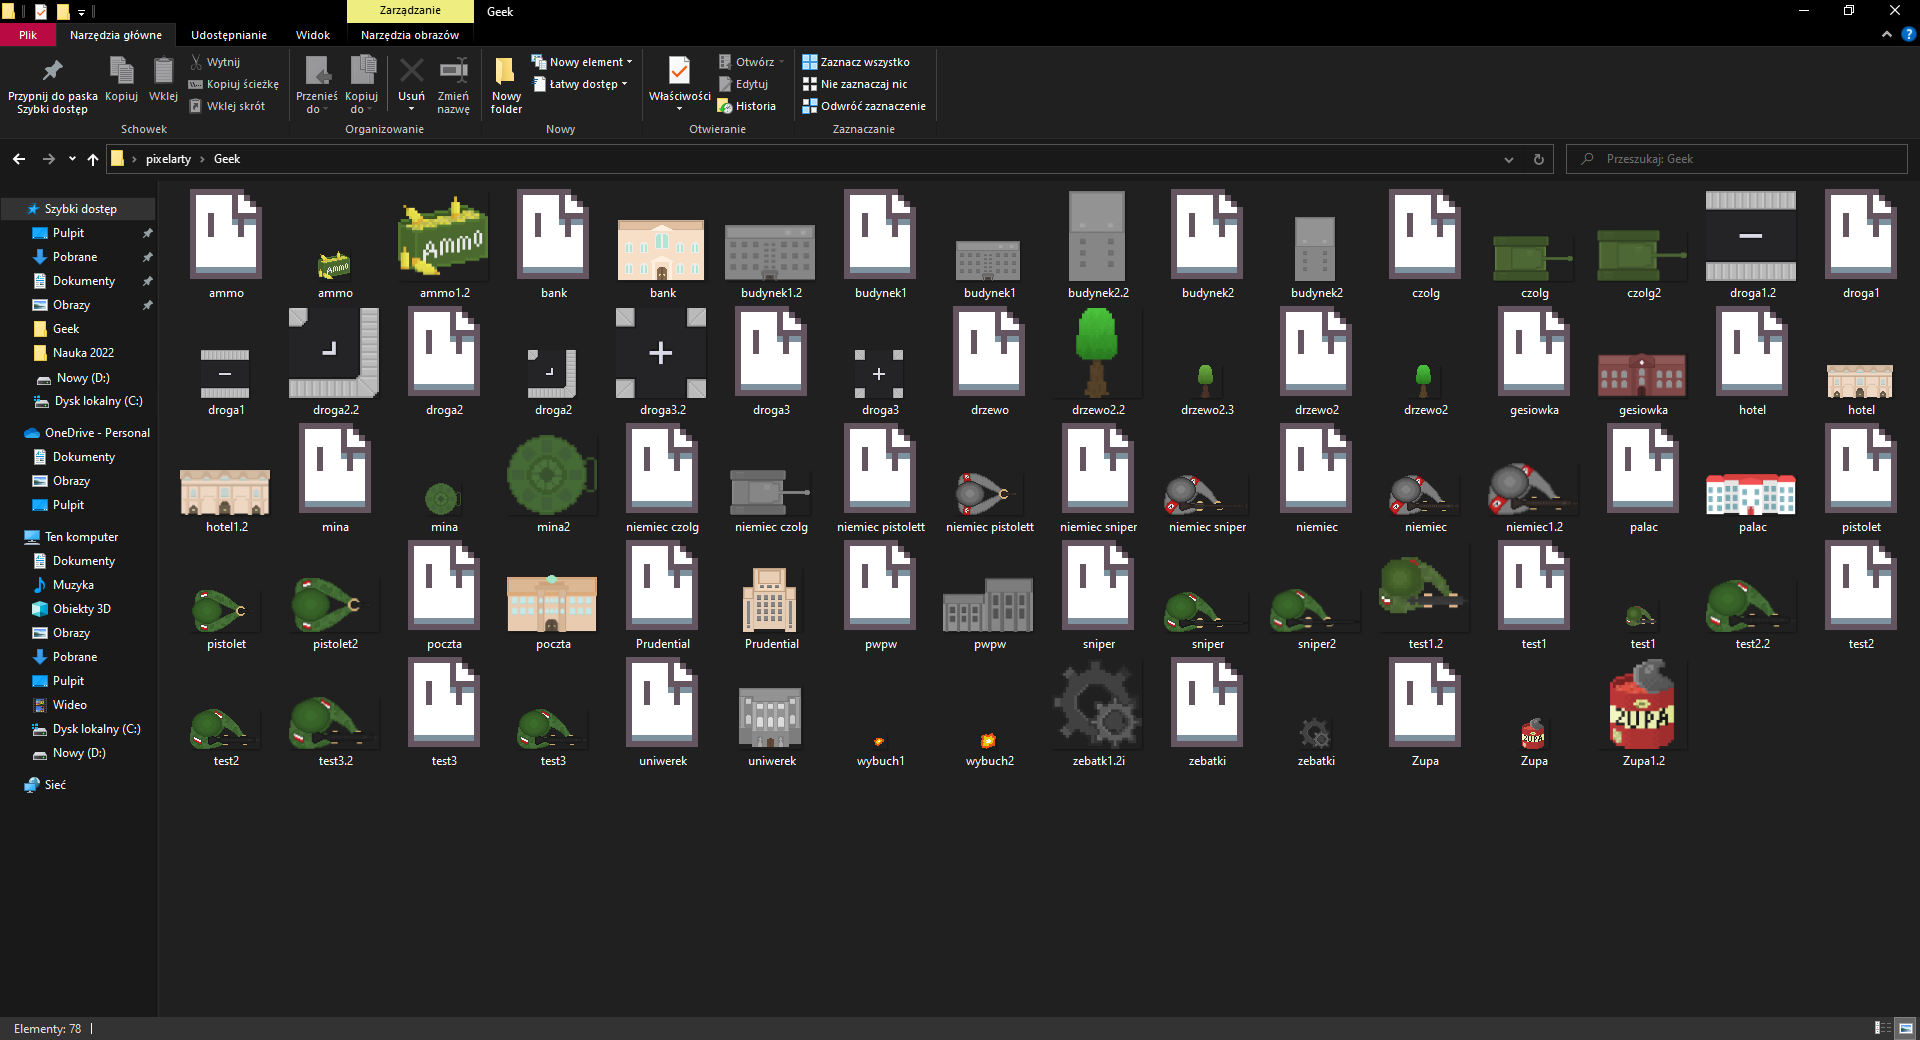Open the Plik menu
This screenshot has height=1040, width=1920.
tap(28, 35)
